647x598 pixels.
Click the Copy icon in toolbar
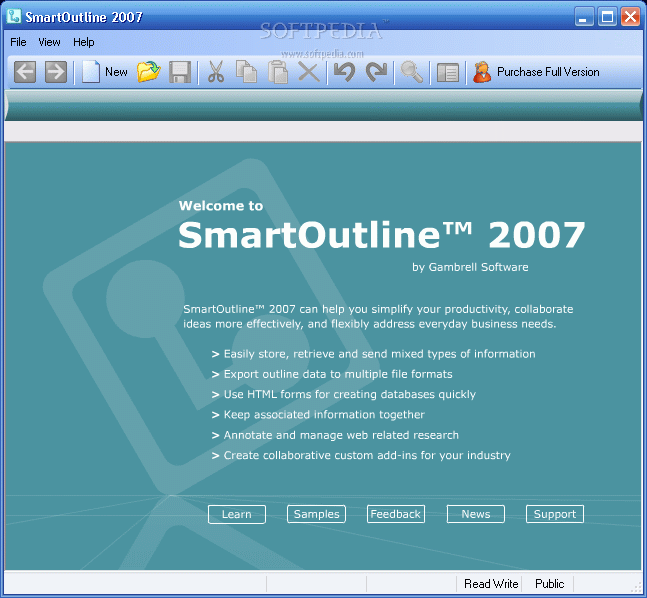pyautogui.click(x=246, y=72)
